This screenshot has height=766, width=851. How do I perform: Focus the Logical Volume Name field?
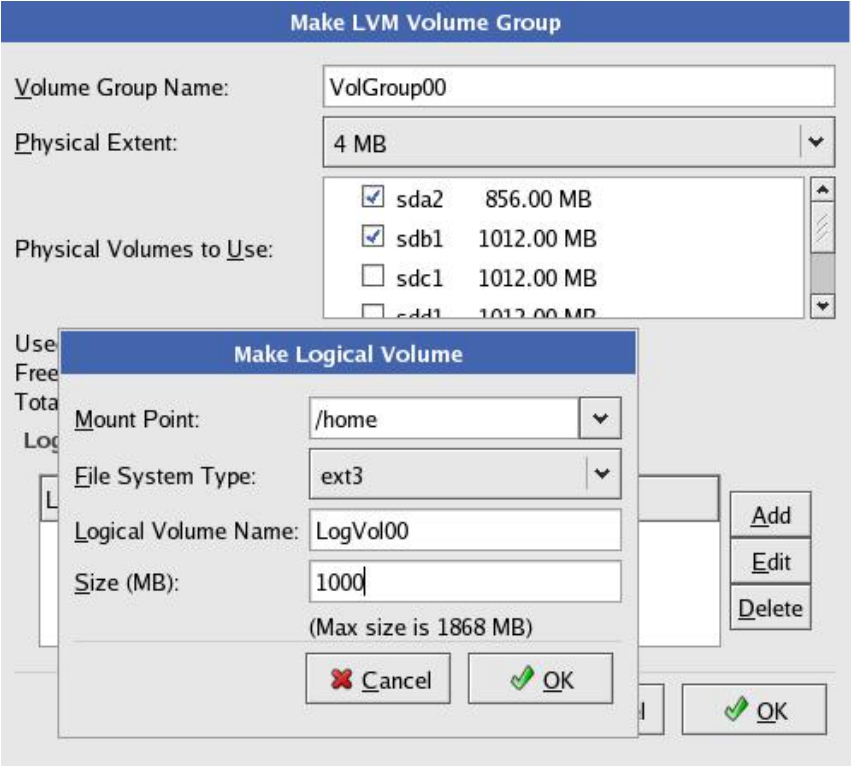[465, 530]
